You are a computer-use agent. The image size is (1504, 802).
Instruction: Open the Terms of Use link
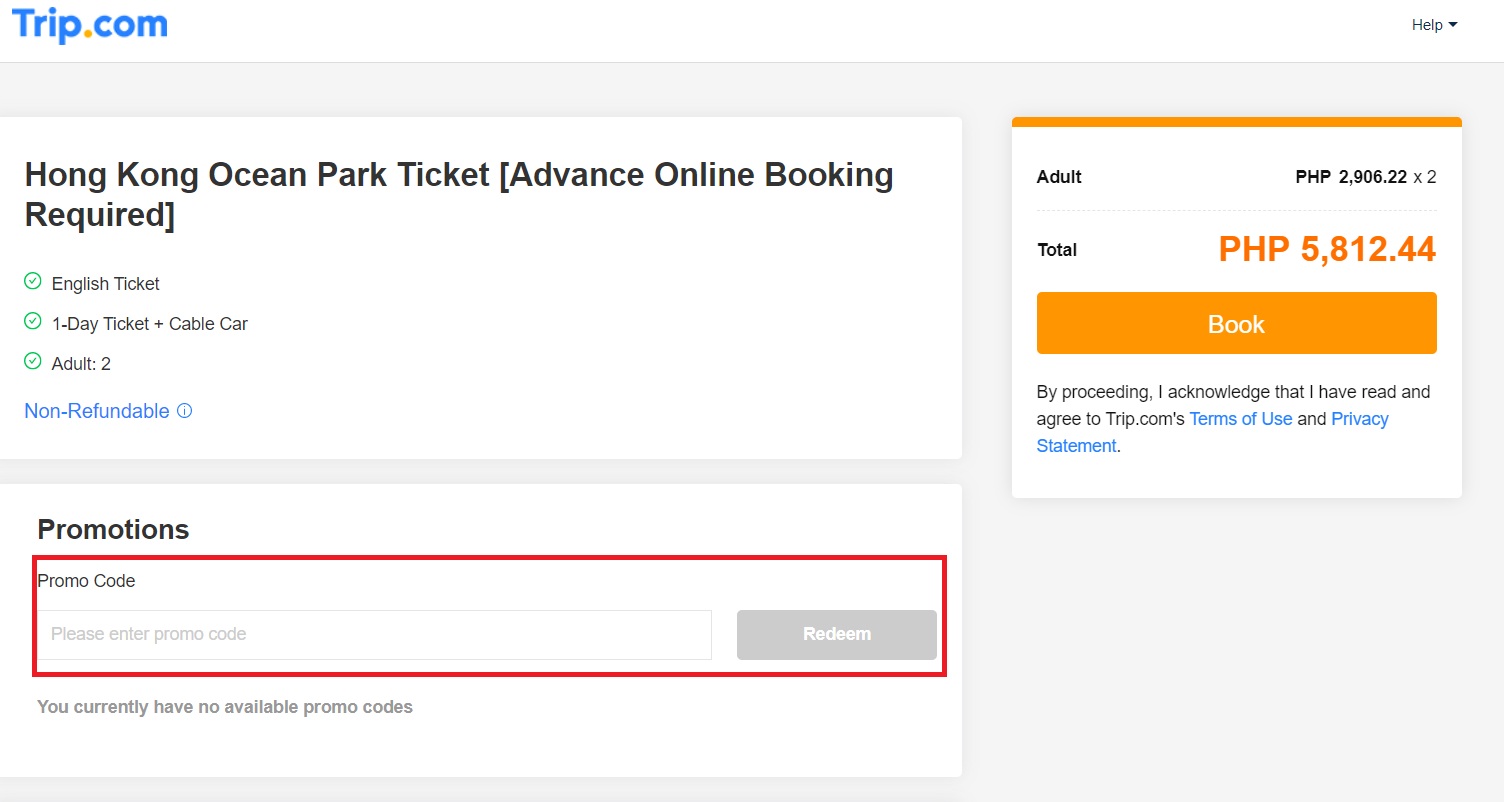tap(1240, 419)
